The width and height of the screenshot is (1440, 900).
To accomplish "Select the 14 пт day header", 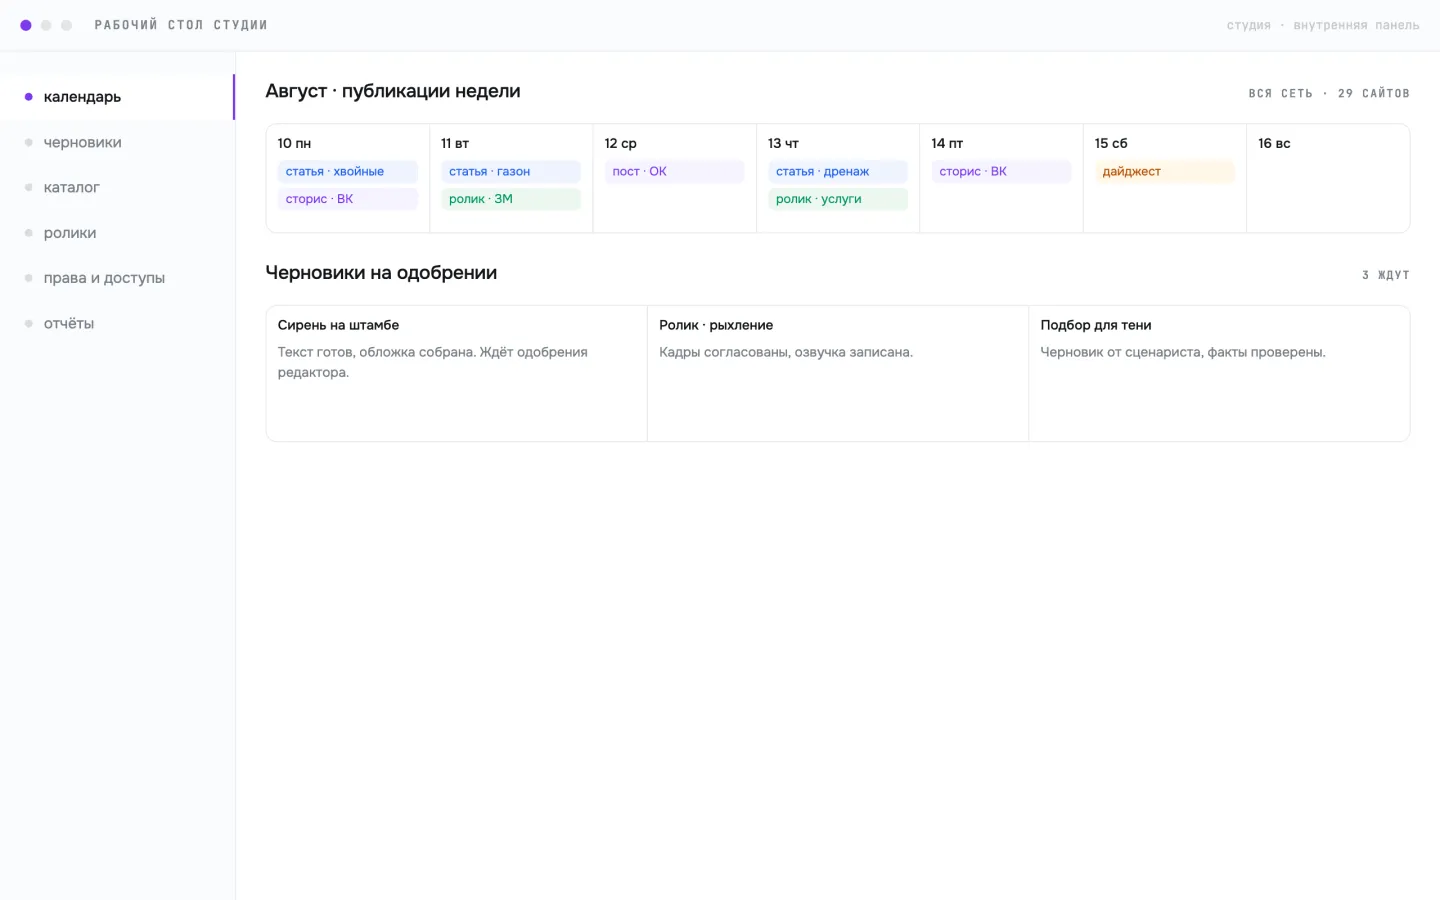I will (947, 143).
